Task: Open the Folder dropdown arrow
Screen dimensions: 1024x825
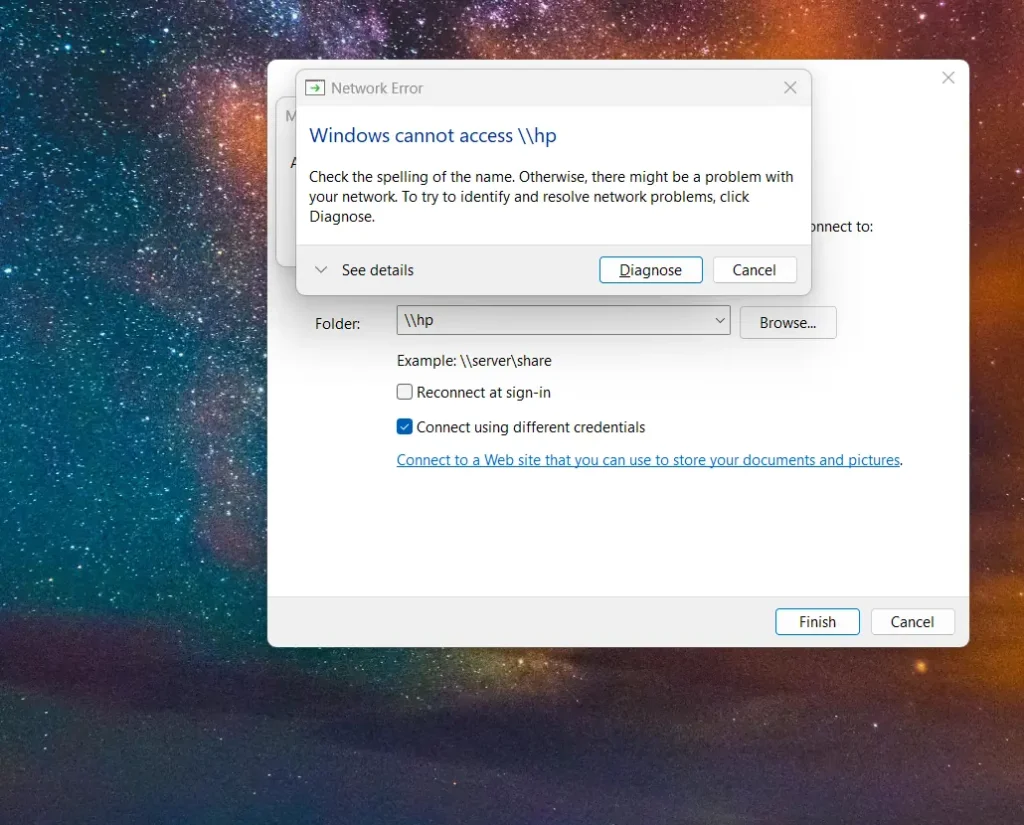Action: click(x=719, y=321)
